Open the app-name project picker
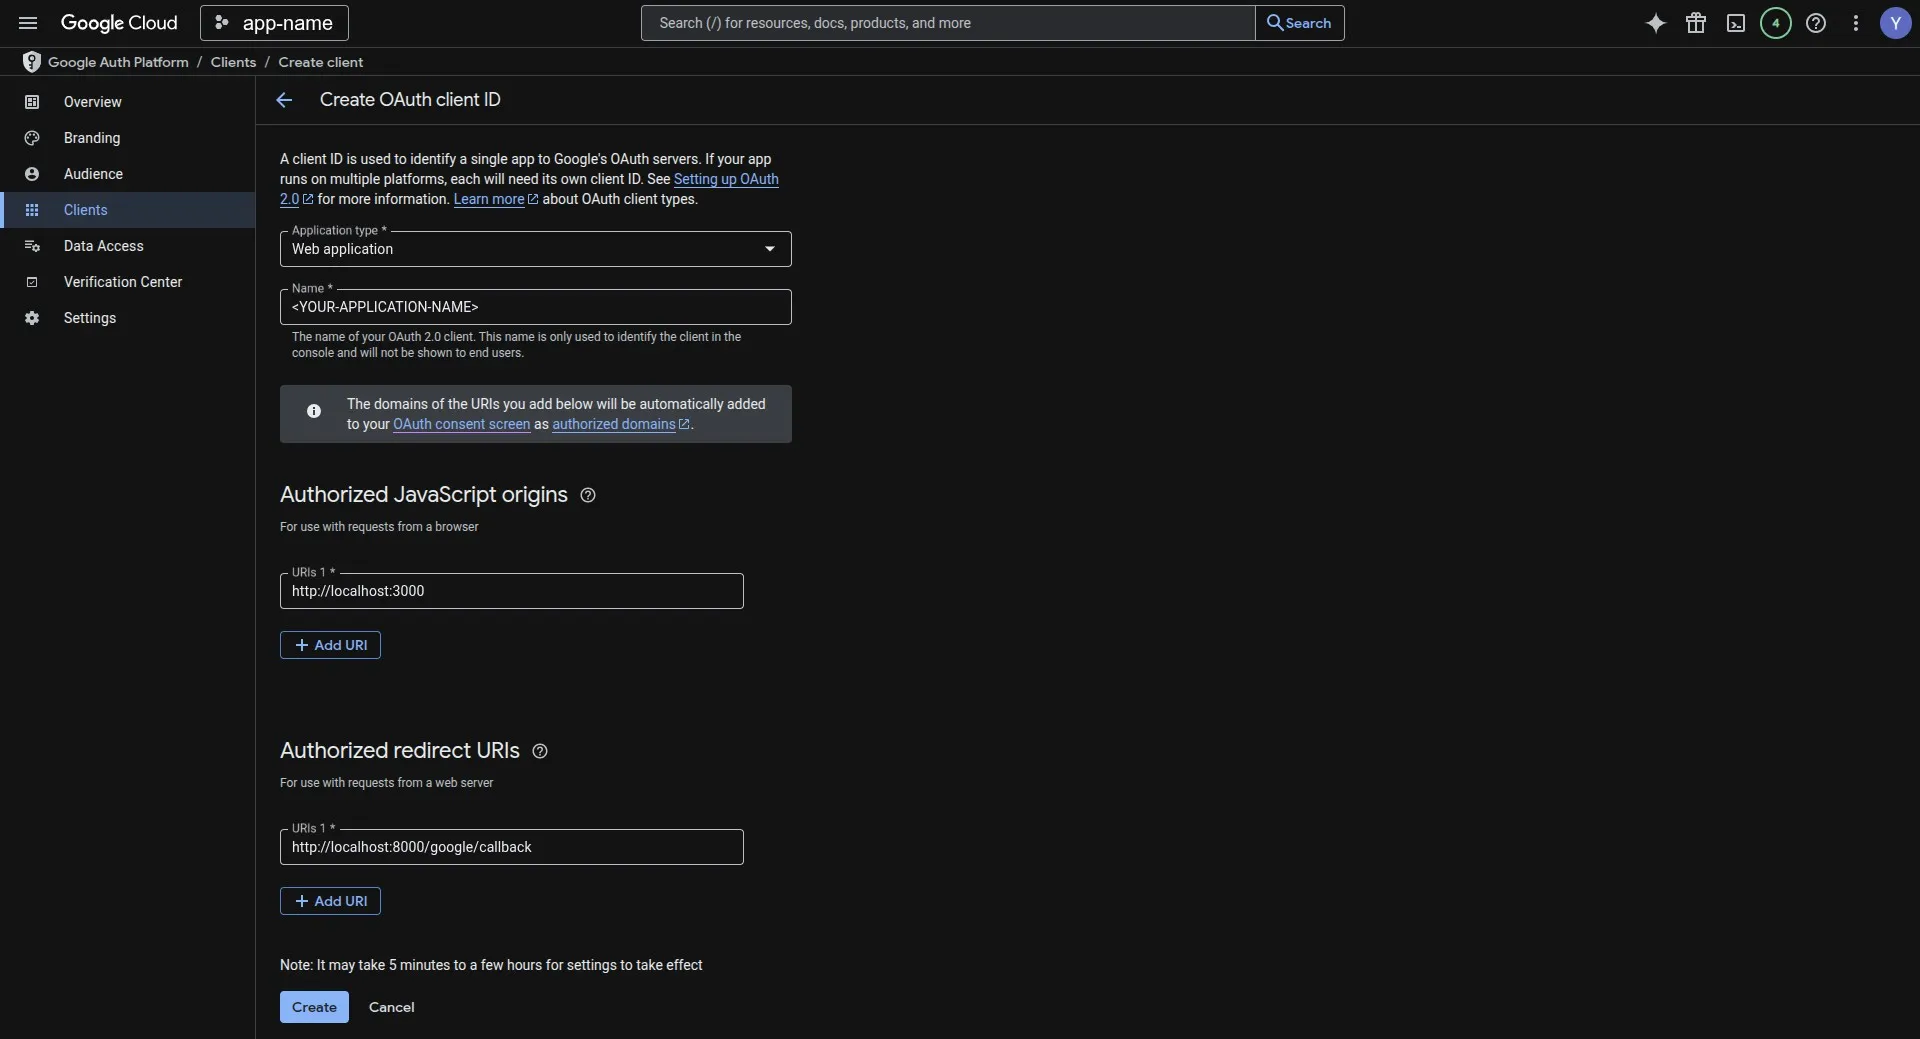The image size is (1920, 1039). click(x=274, y=23)
